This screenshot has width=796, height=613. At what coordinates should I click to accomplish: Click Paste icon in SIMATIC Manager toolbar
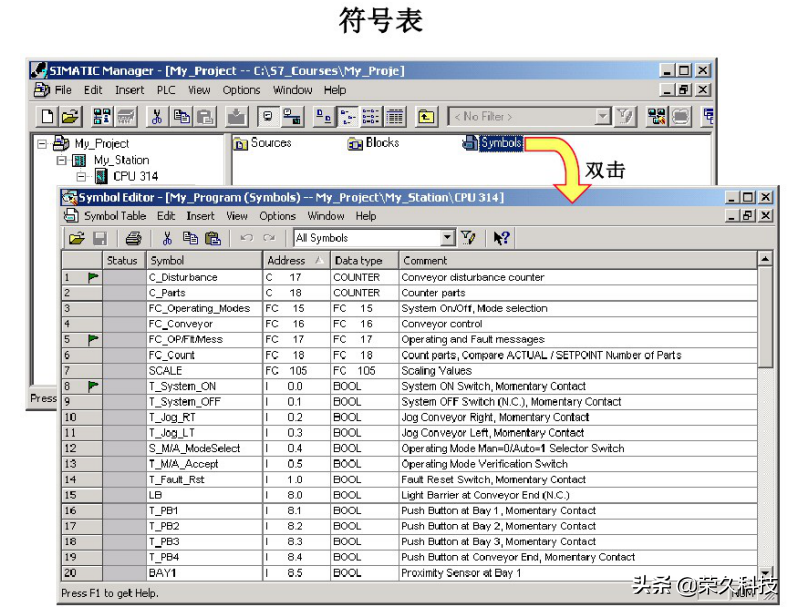pos(205,117)
